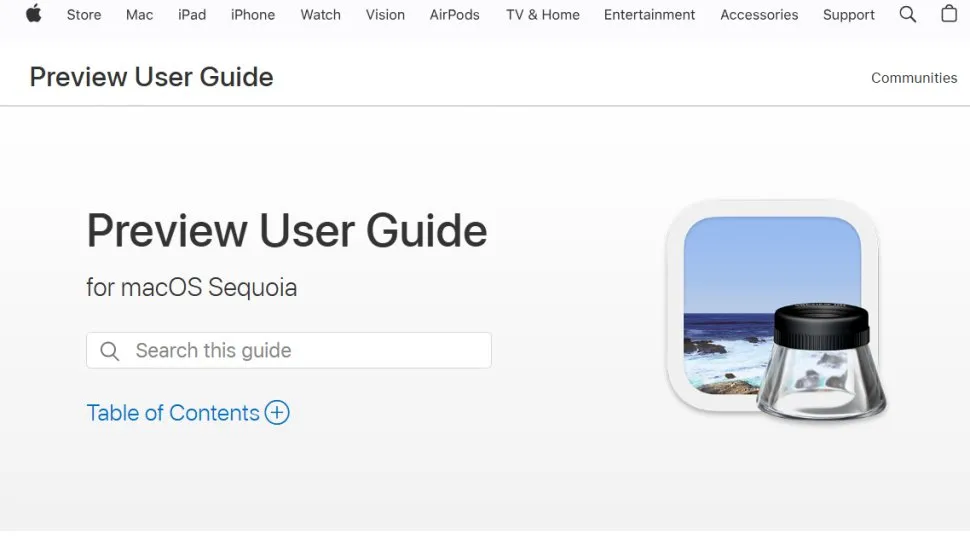The width and height of the screenshot is (970, 545).
Task: Select iPhone in the navigation bar
Action: (253, 15)
